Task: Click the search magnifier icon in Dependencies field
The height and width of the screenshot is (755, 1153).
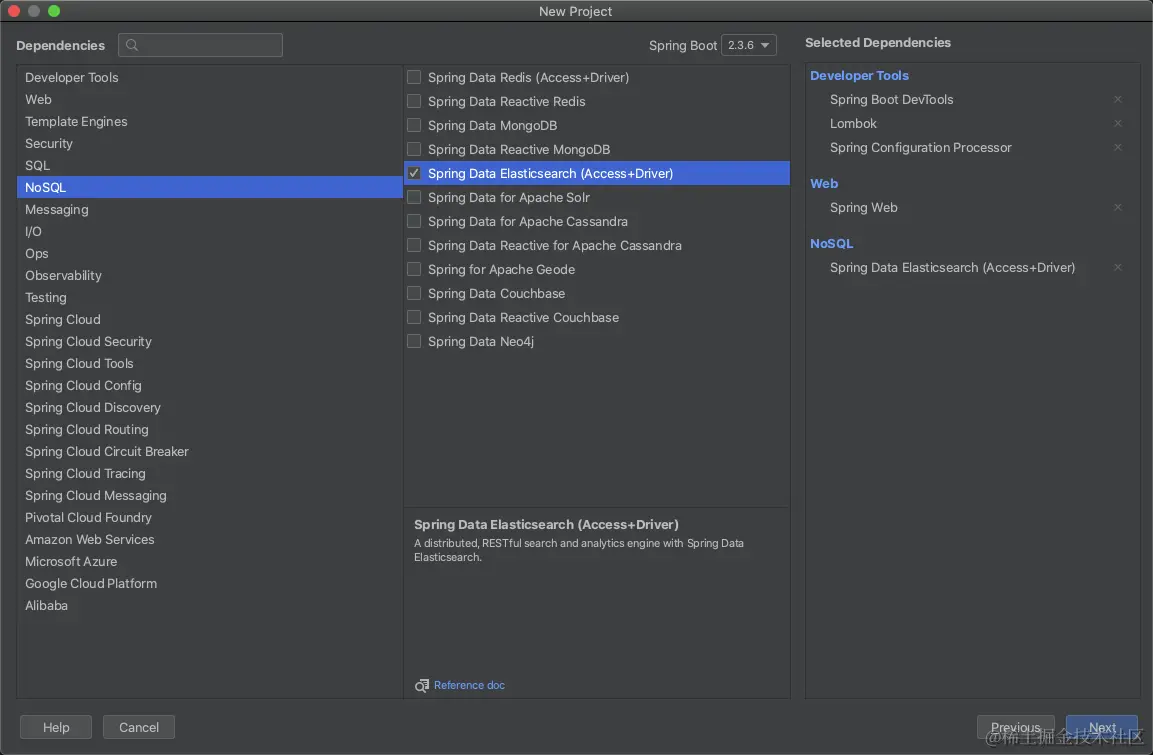Action: pos(133,45)
